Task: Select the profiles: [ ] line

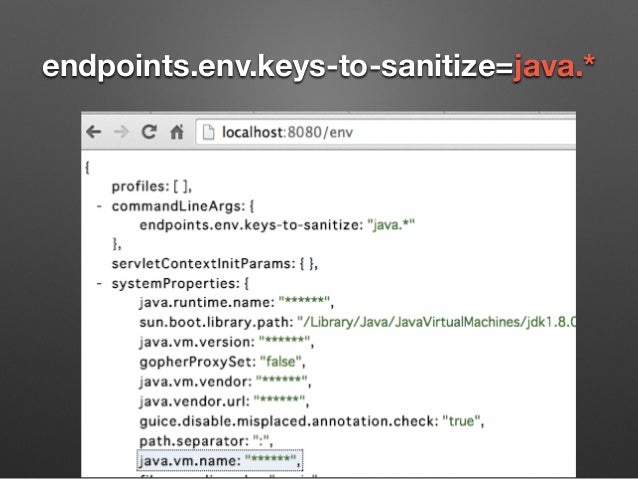Action: [152, 186]
